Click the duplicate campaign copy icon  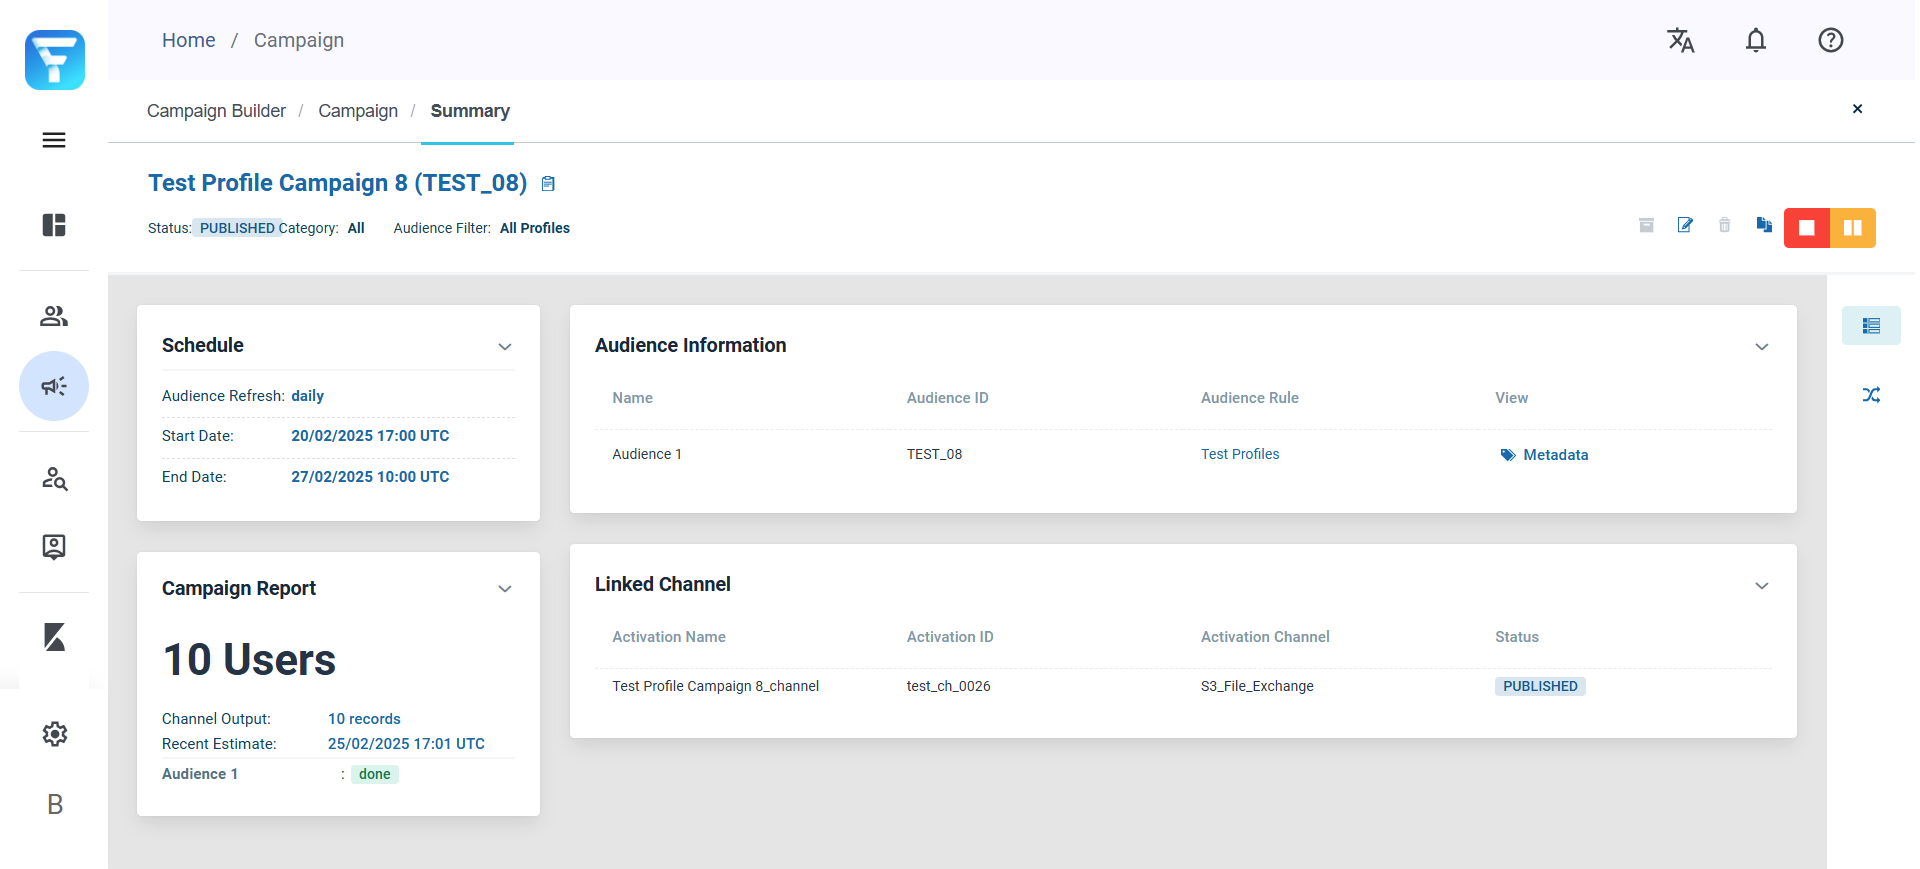pyautogui.click(x=1764, y=225)
